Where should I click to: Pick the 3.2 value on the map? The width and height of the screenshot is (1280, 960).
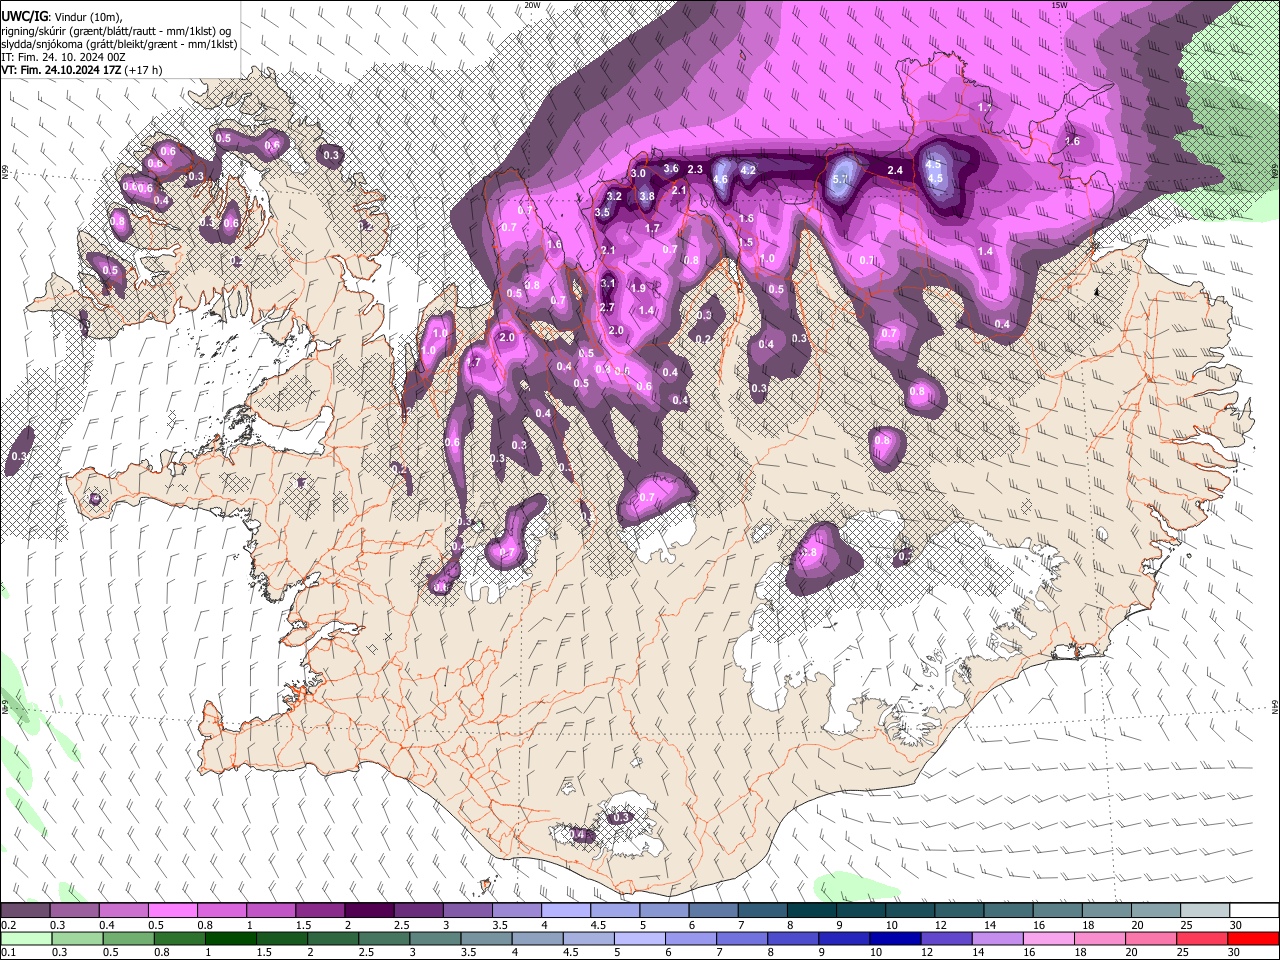point(614,196)
